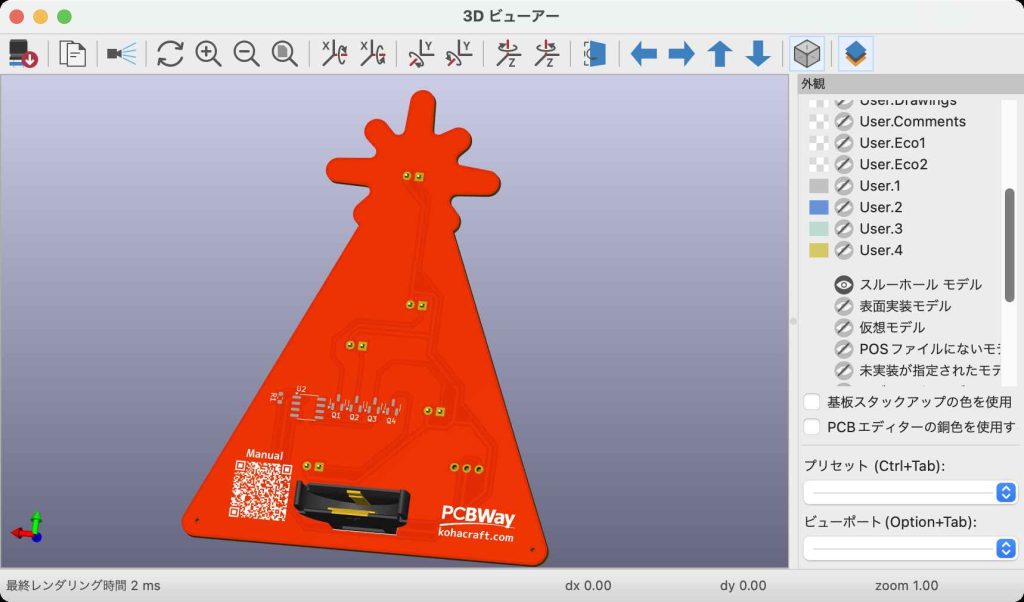Hide スルーホール モデル with its eye icon
This screenshot has height=602, width=1024.
click(x=844, y=285)
